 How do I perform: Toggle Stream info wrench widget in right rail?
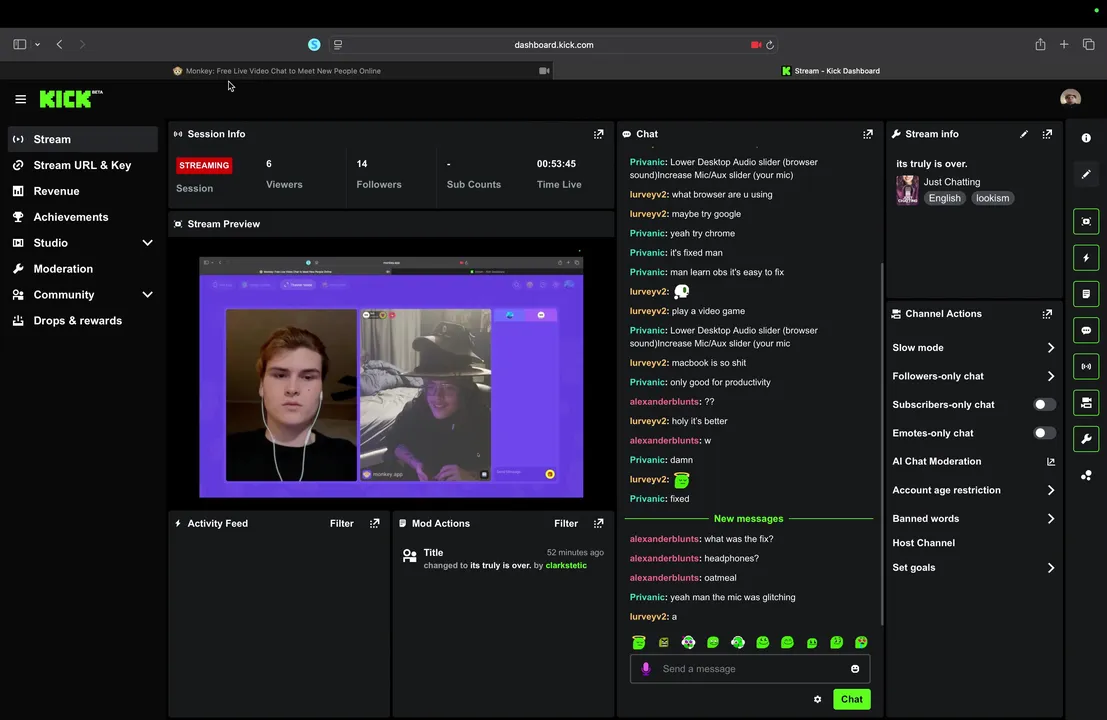[x=1086, y=439]
